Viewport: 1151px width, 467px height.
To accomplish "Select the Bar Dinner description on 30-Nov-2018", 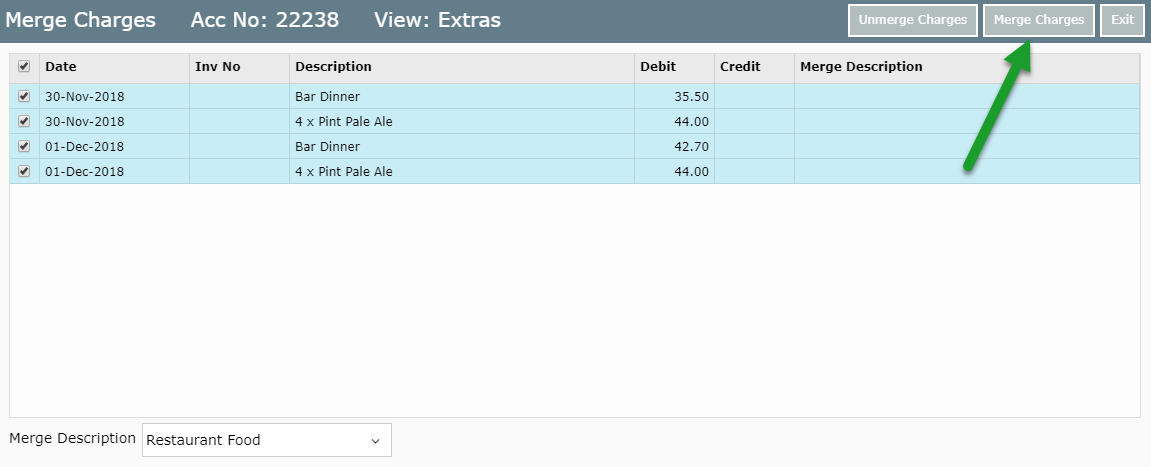I will 327,97.
